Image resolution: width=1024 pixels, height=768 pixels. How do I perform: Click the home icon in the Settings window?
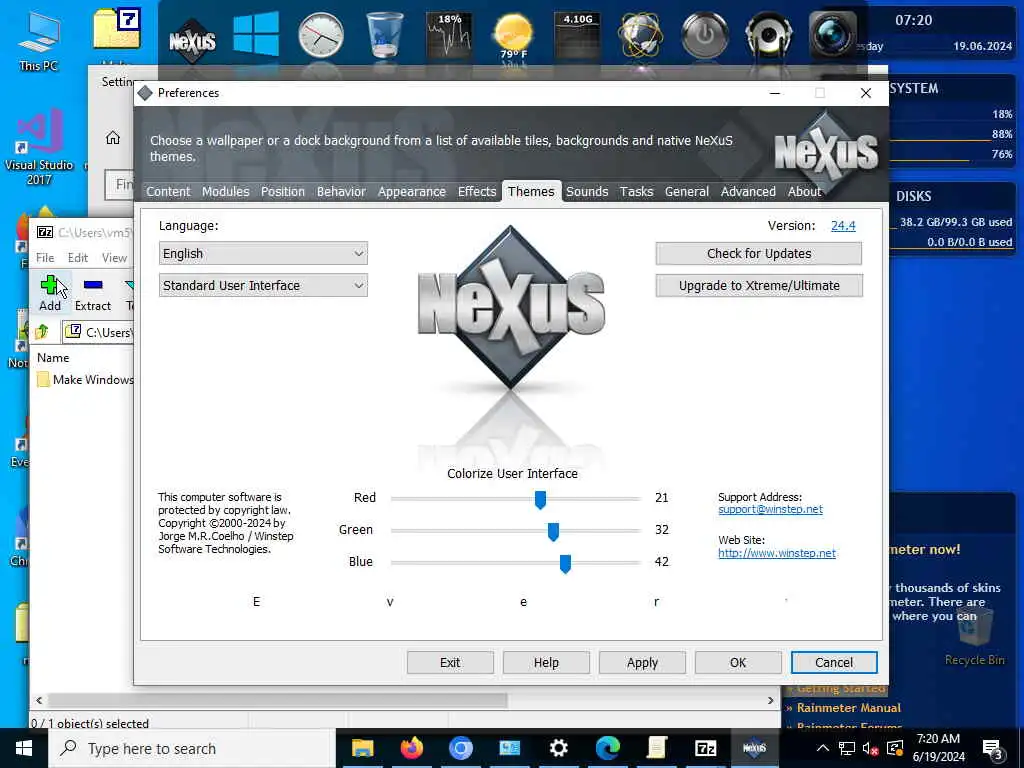click(x=113, y=138)
